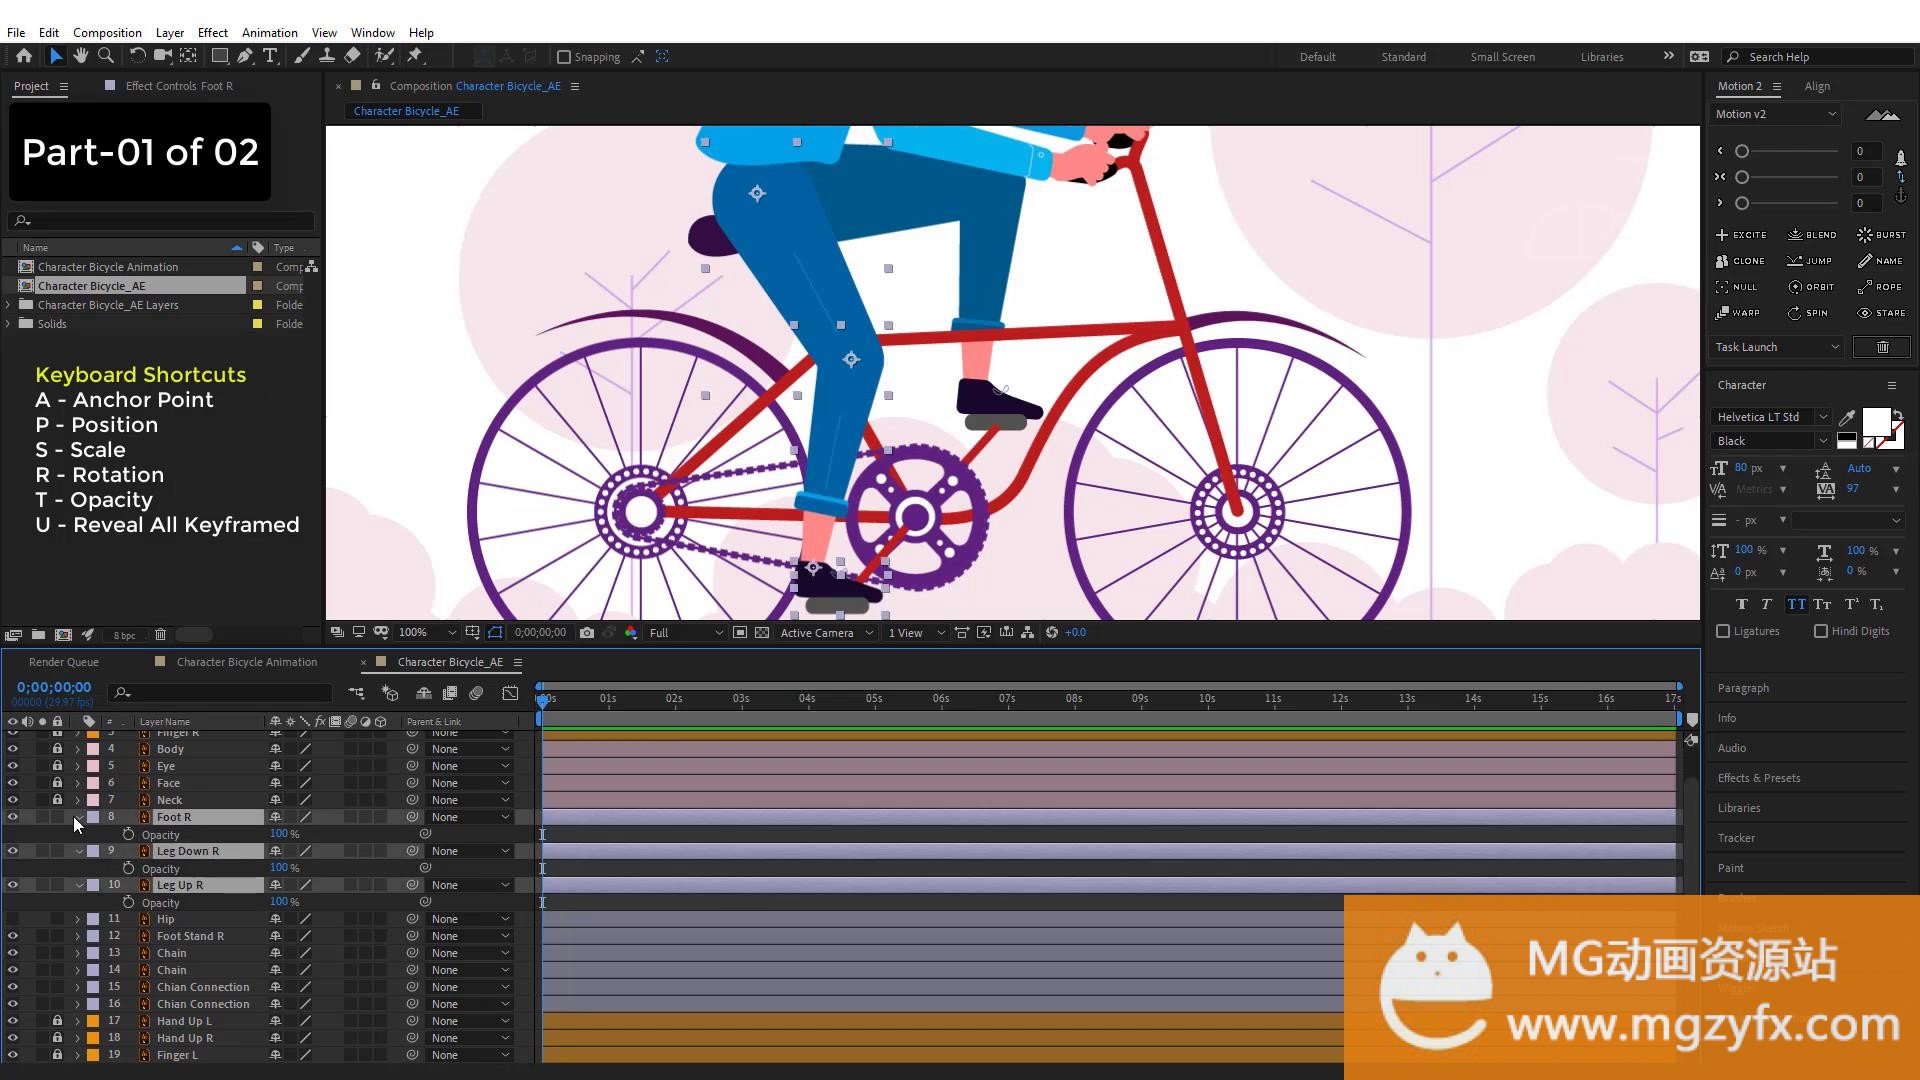Collapse the Leg Up R layer twirl
This screenshot has width=1920, height=1080.
78,885
